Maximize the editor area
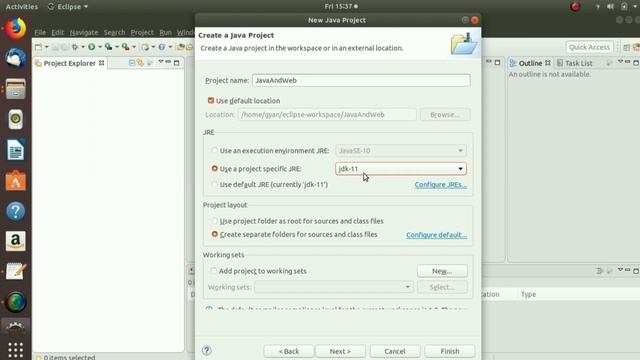This screenshot has width=640, height=360. [x=497, y=63]
